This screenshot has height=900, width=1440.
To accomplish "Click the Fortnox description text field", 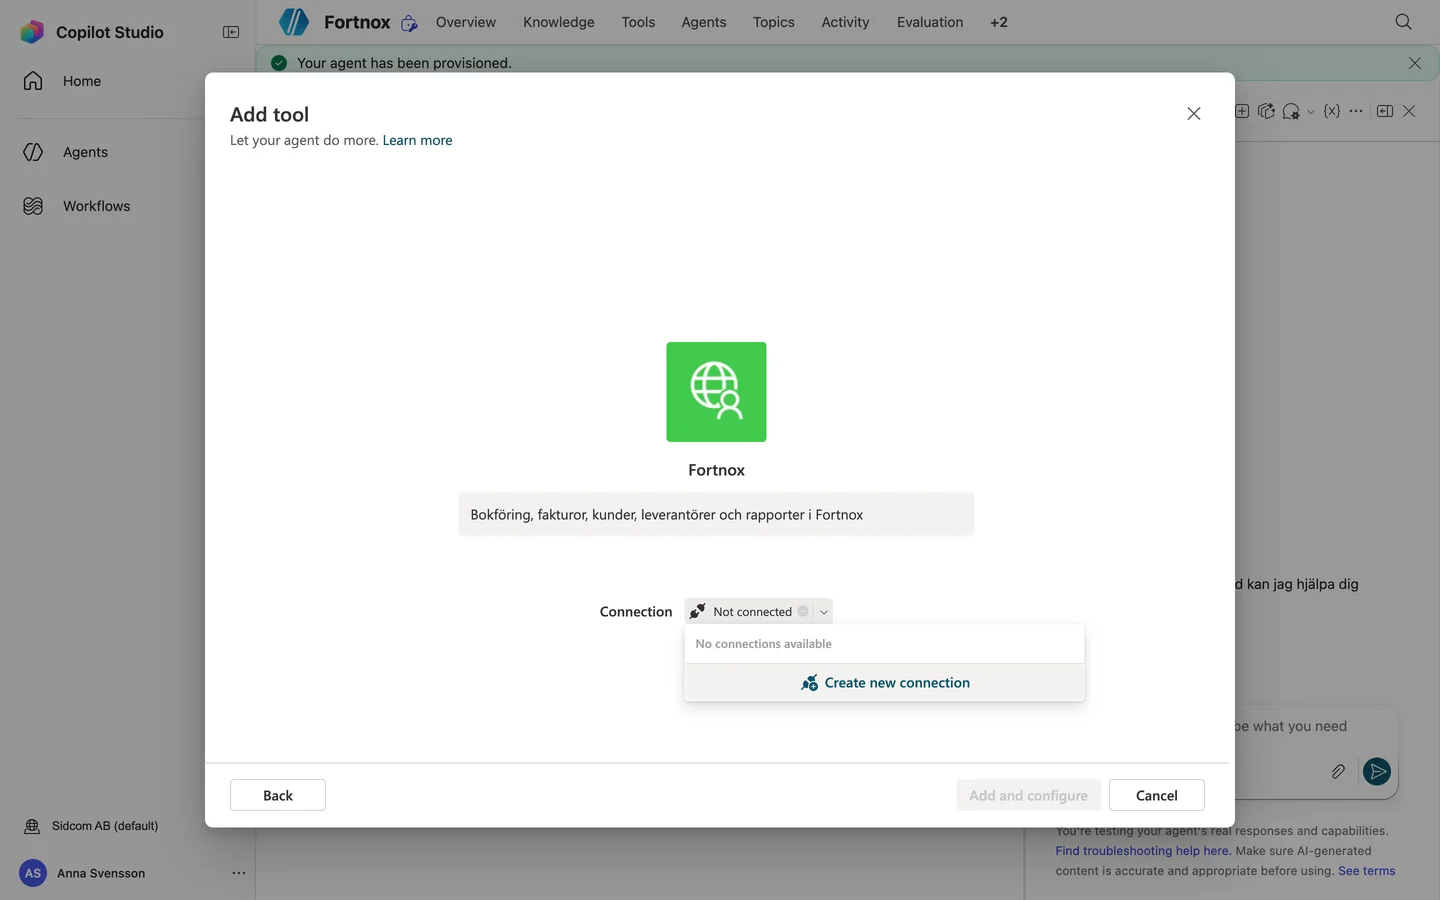I will [x=716, y=514].
